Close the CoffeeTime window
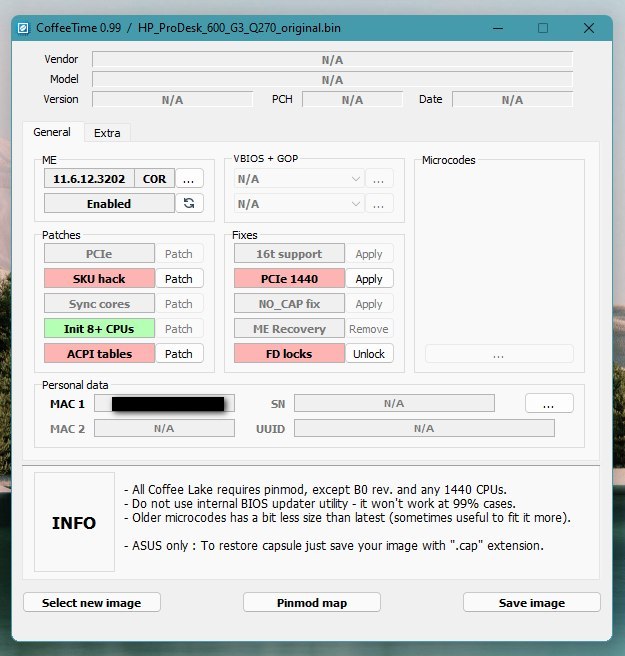The image size is (625, 656). click(x=589, y=28)
